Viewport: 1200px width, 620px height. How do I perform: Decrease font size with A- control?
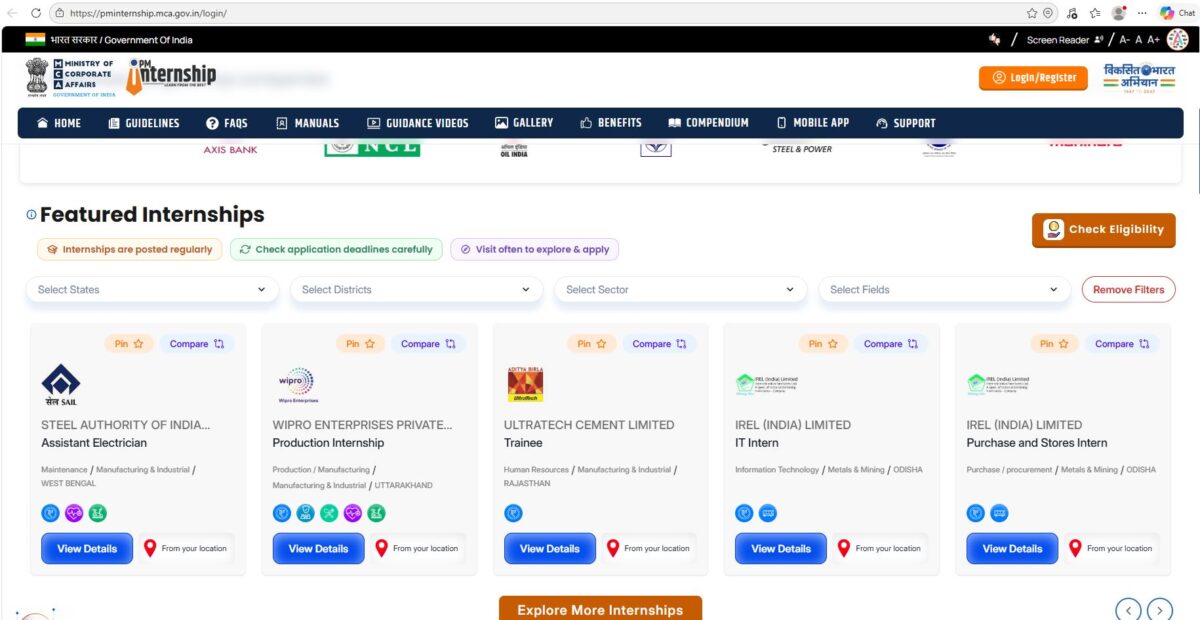(1125, 40)
